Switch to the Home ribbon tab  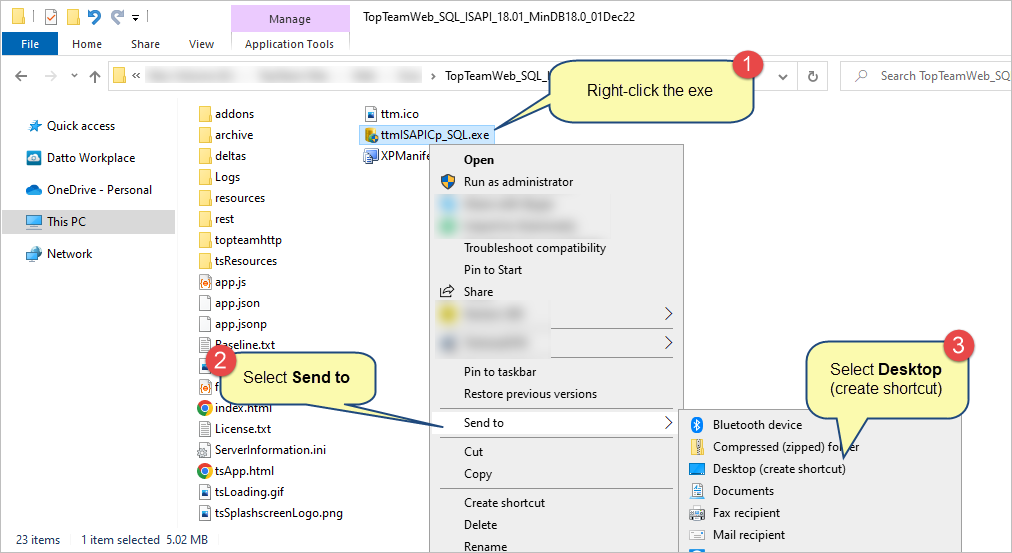86,44
